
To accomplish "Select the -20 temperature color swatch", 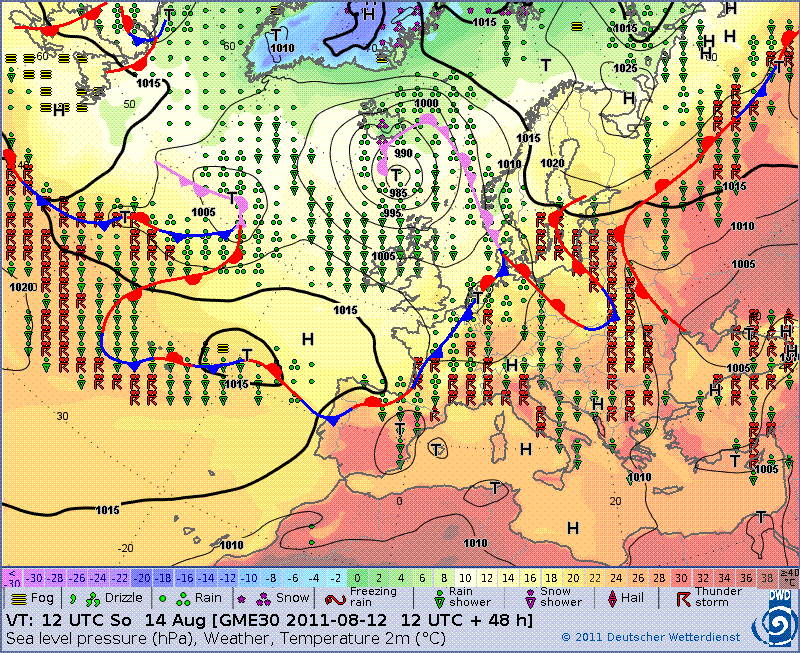I will point(142,579).
